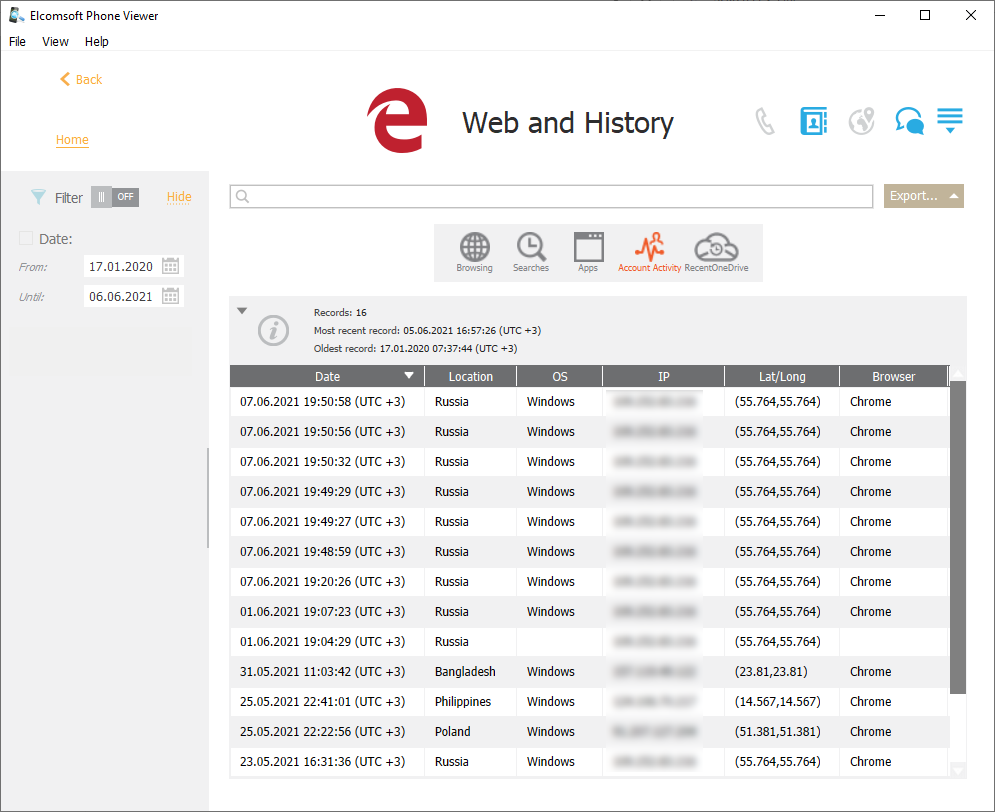Open the Help menu

(96, 41)
